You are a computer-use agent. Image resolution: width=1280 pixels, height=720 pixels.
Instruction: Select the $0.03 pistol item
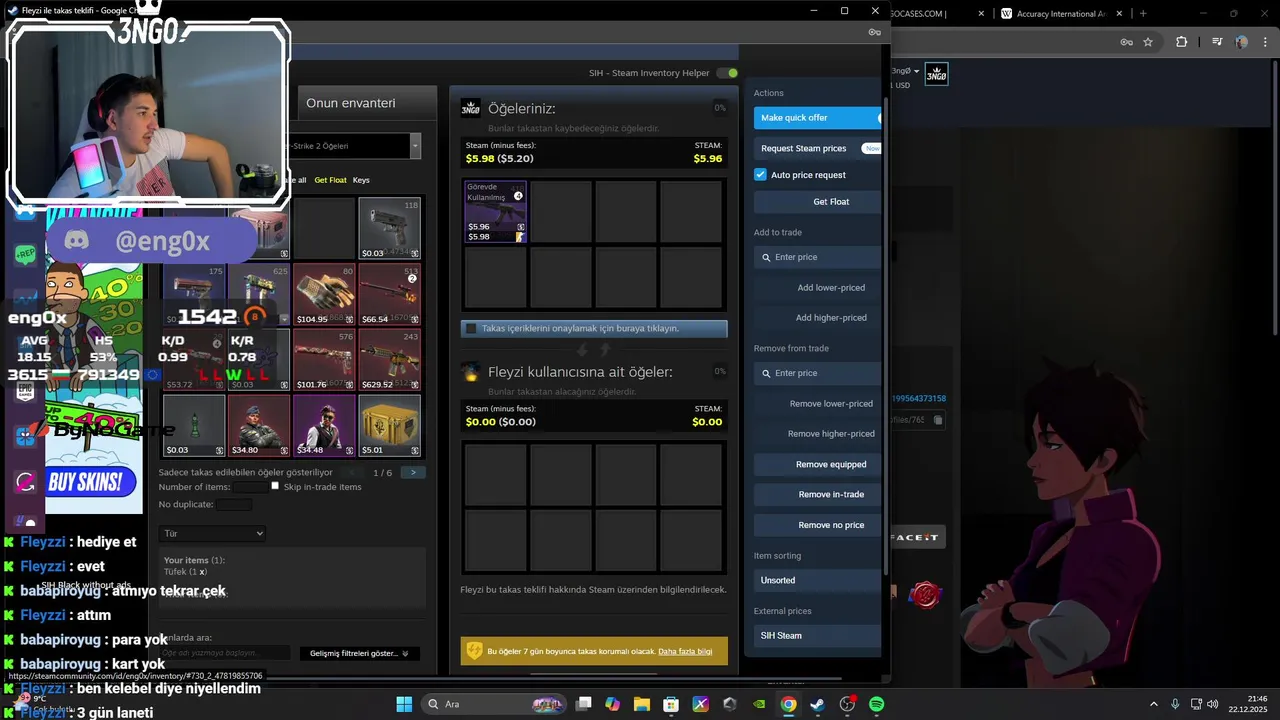[x=390, y=229]
